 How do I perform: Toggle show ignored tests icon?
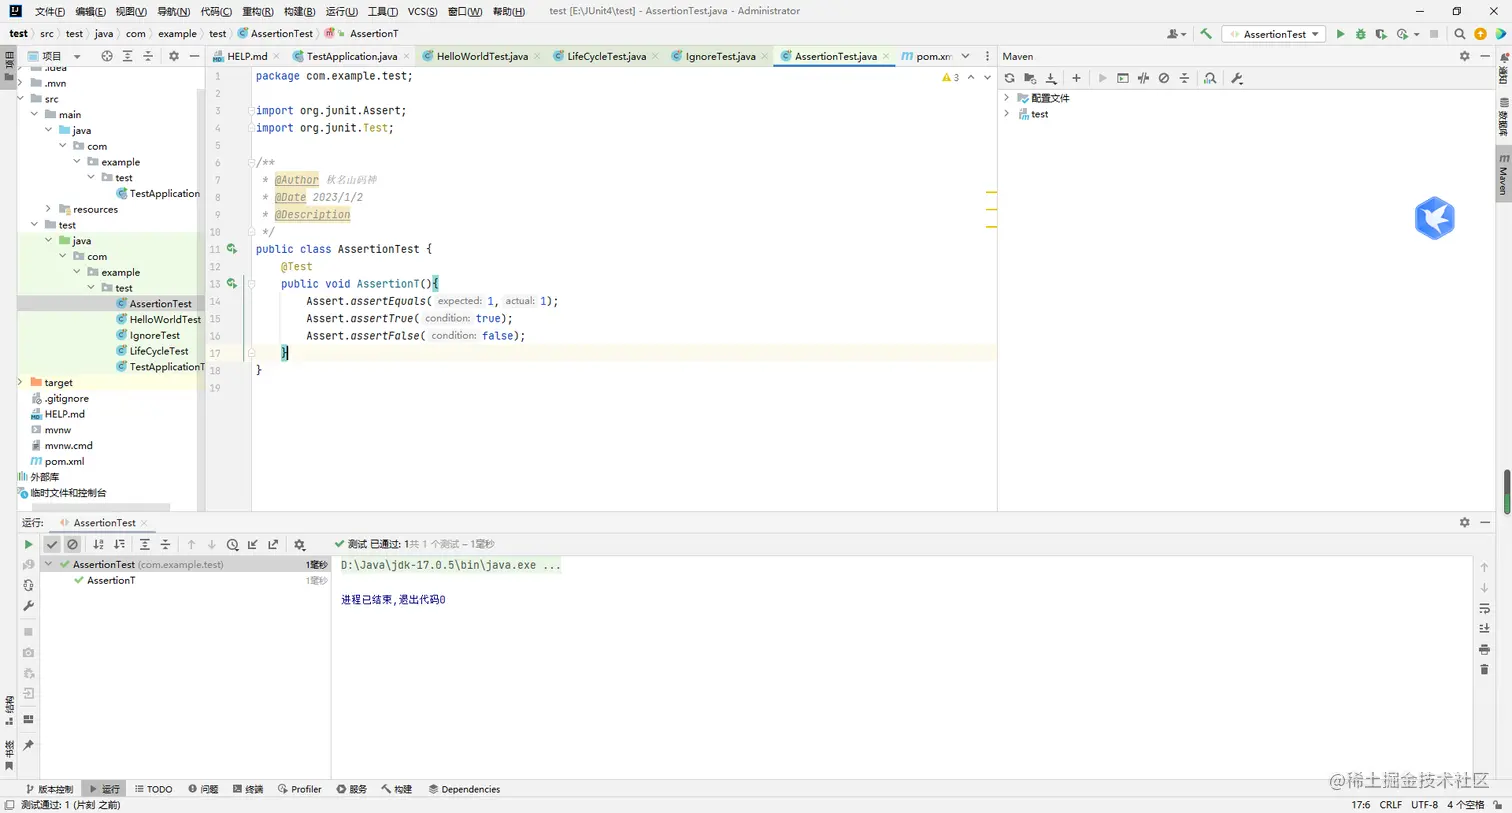click(x=72, y=544)
